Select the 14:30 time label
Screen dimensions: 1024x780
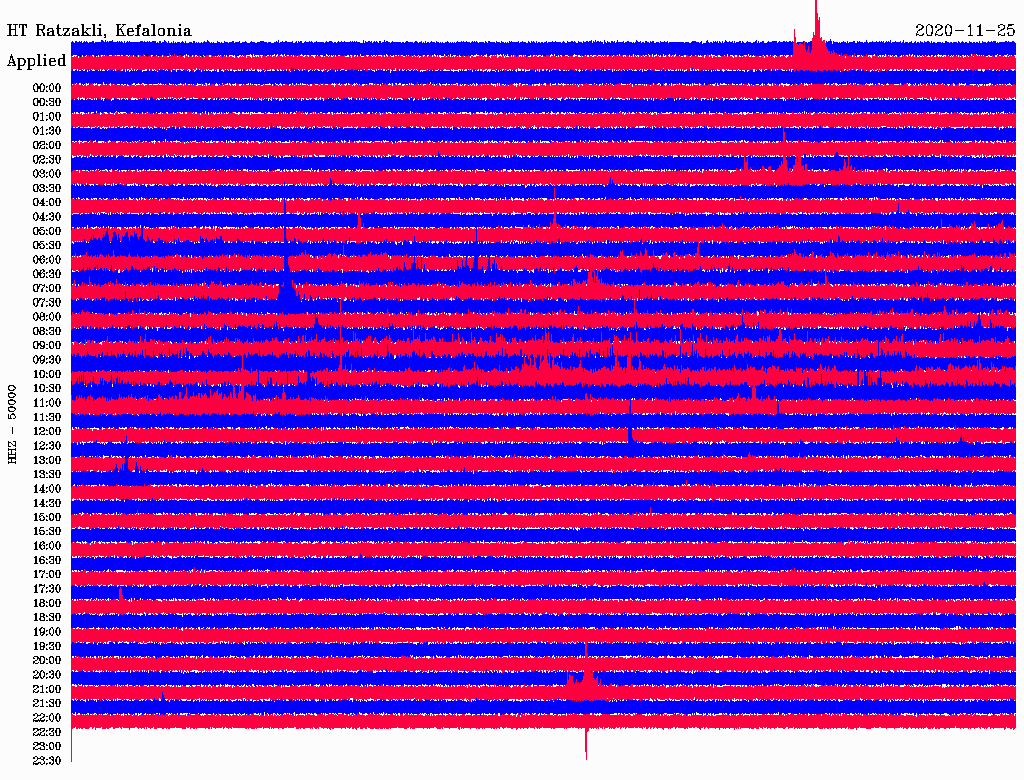[x=47, y=504]
